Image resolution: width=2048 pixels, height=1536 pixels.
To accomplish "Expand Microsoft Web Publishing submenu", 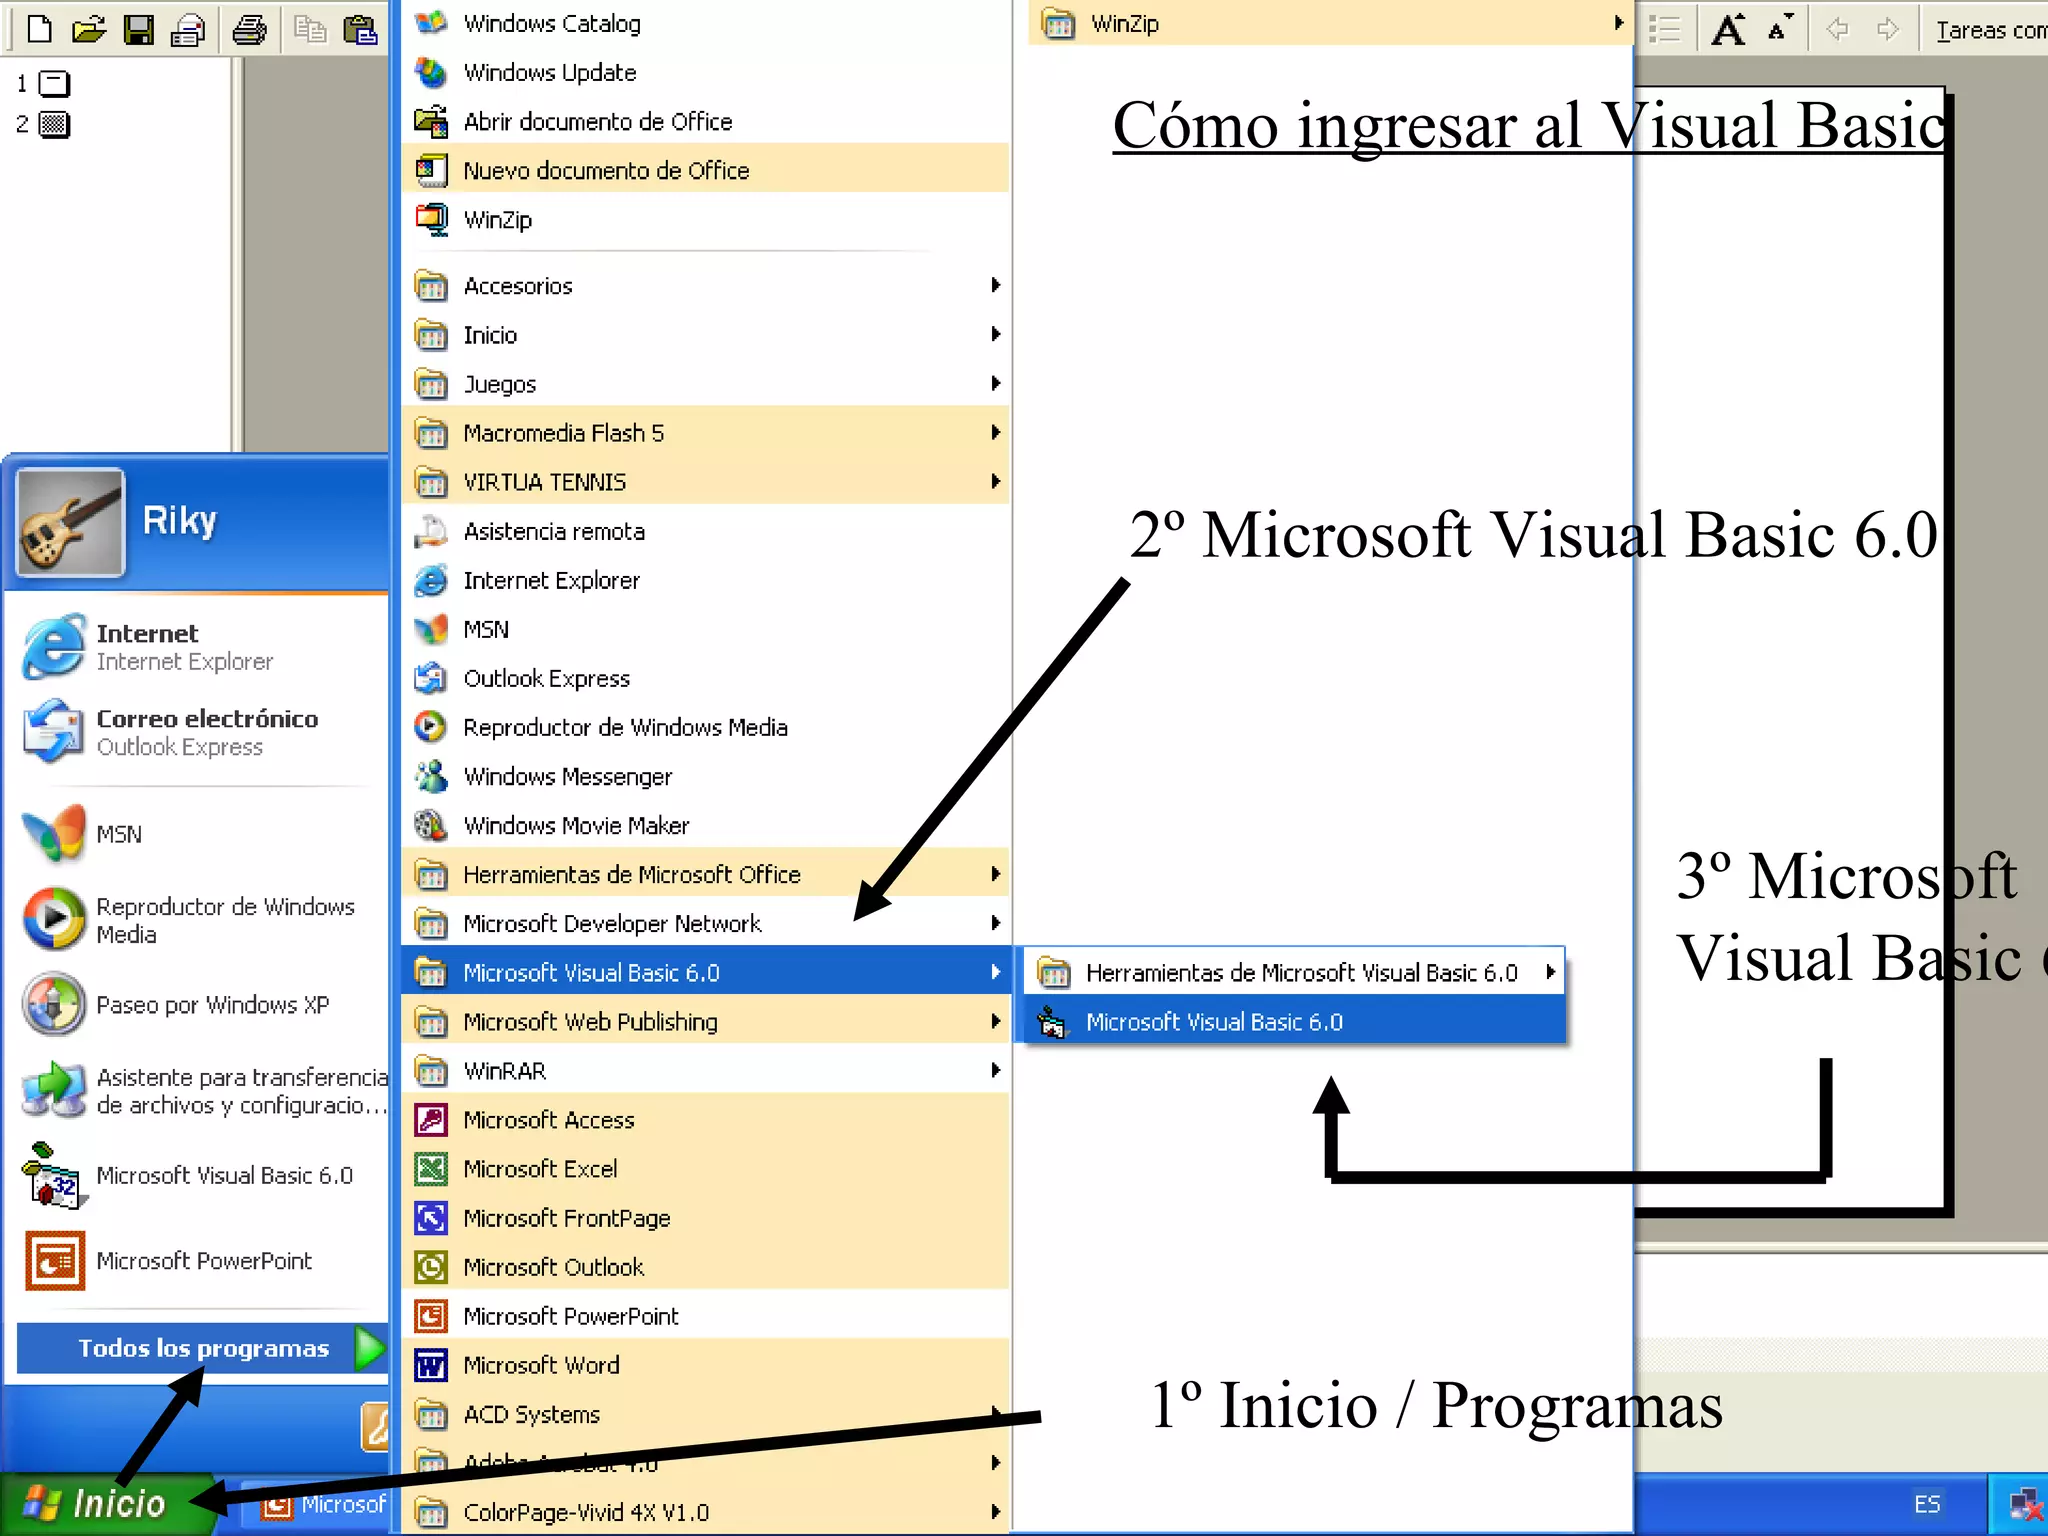I will pyautogui.click(x=706, y=1021).
